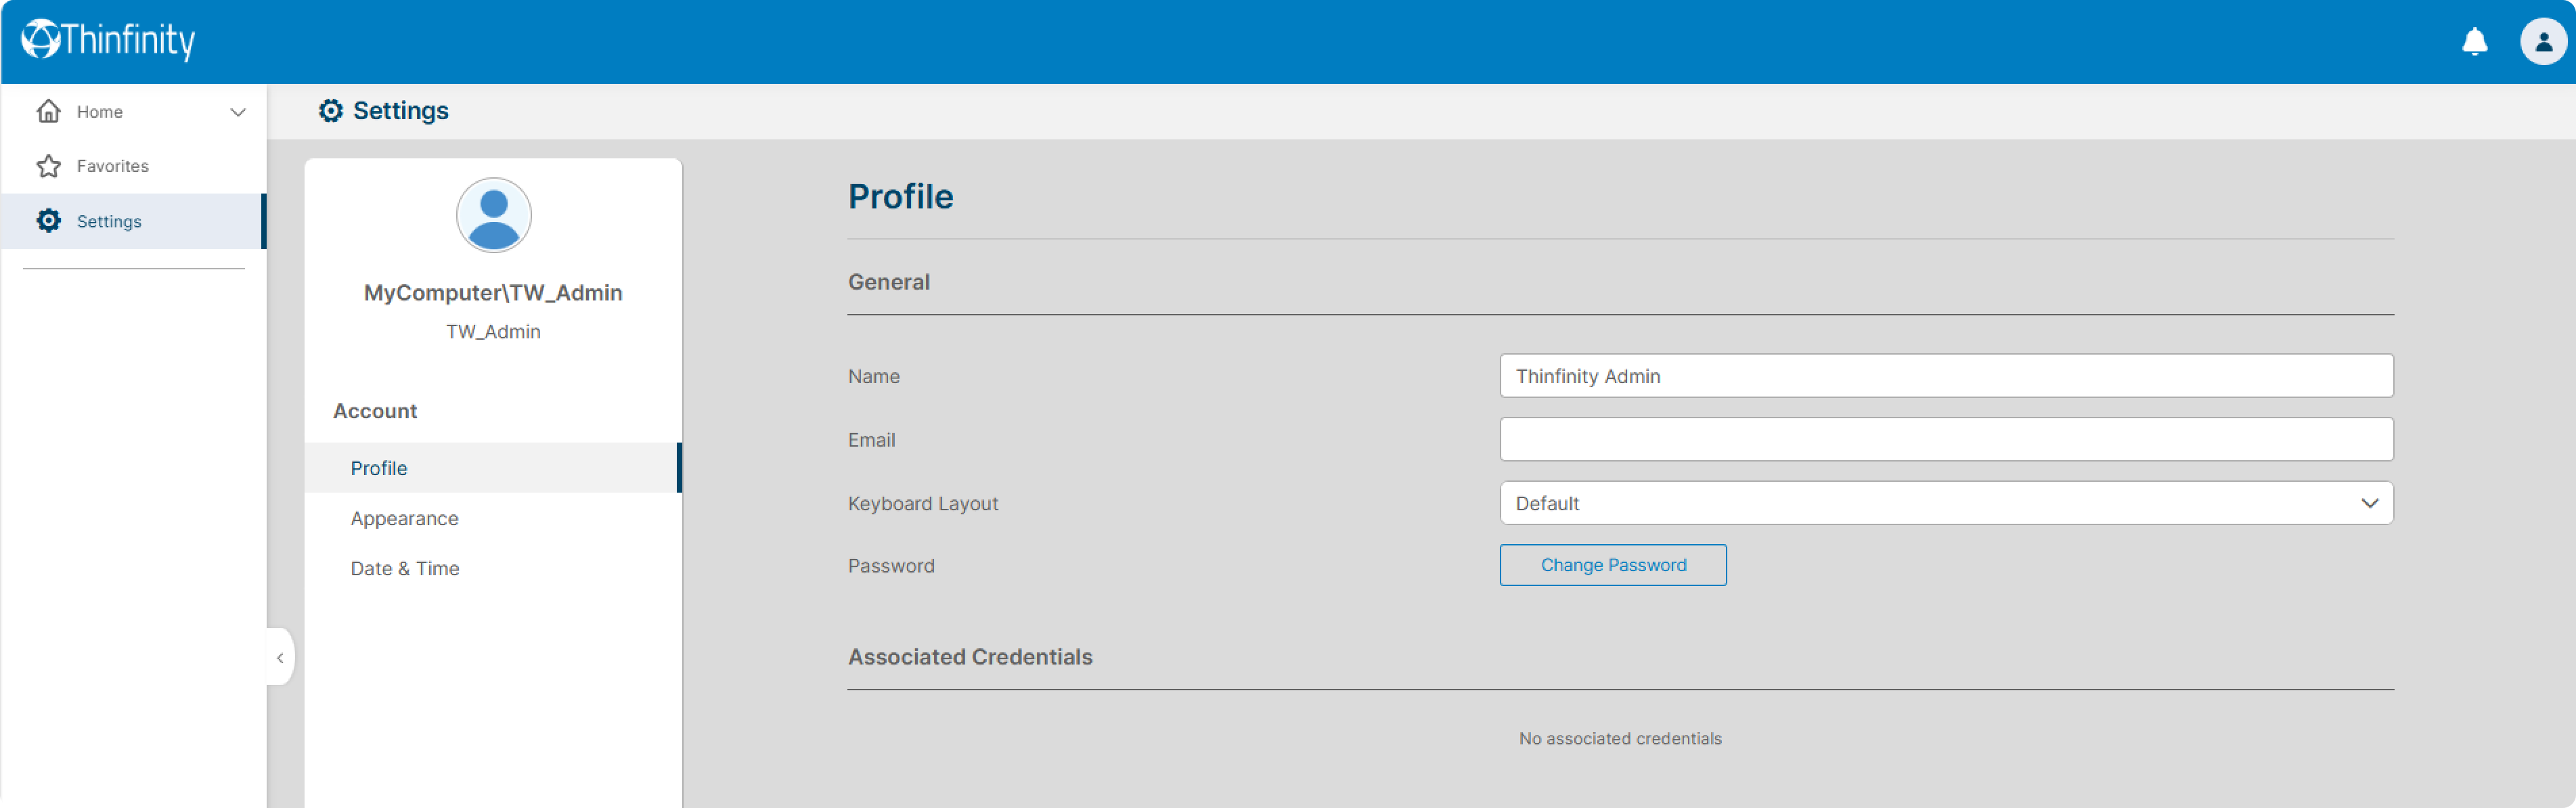
Task: Click the Change Password button
Action: pyautogui.click(x=1613, y=565)
